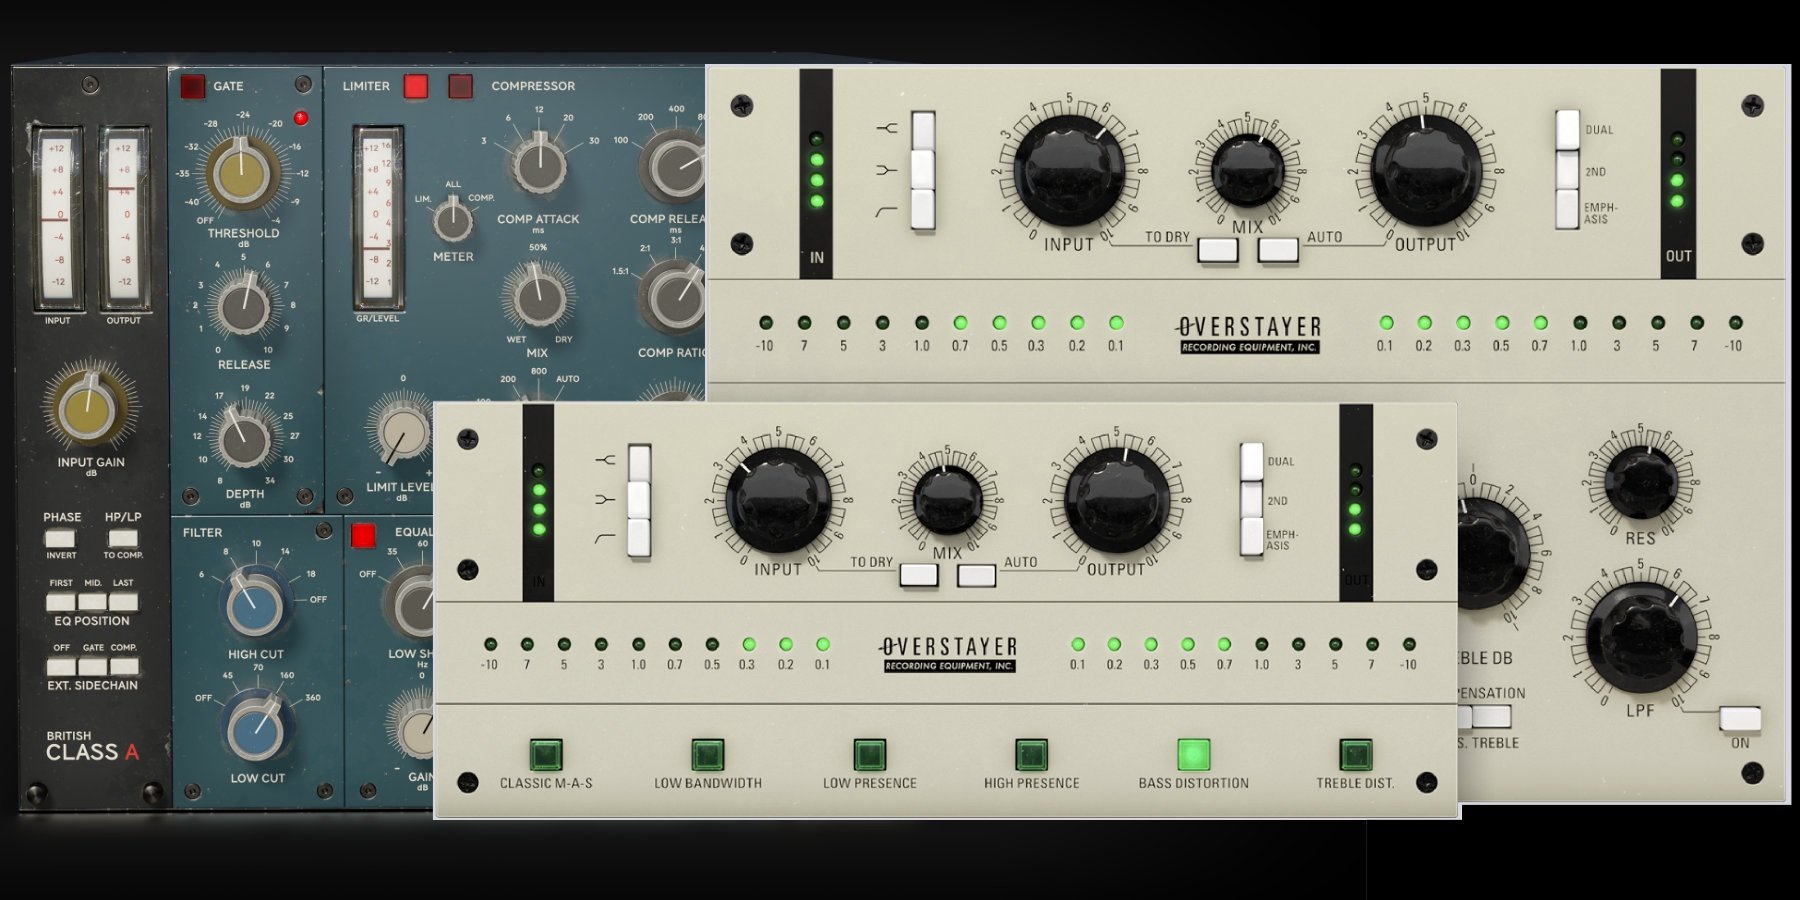This screenshot has width=1800, height=900.
Task: Enable HIGH PRESENCE green button
Action: 1031,754
